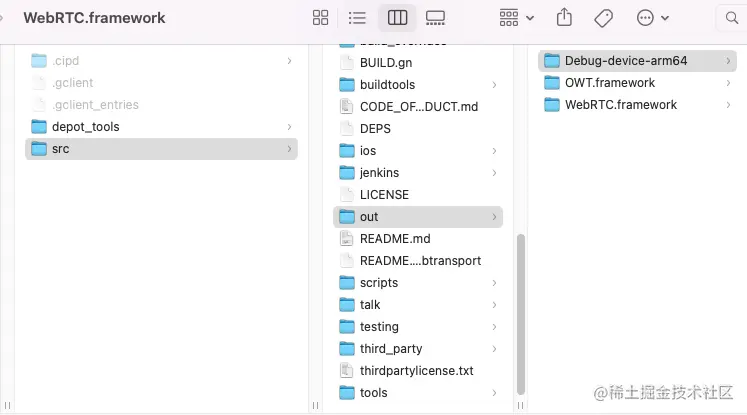Switch to icon grid view
The width and height of the screenshot is (747, 415).
tap(320, 18)
